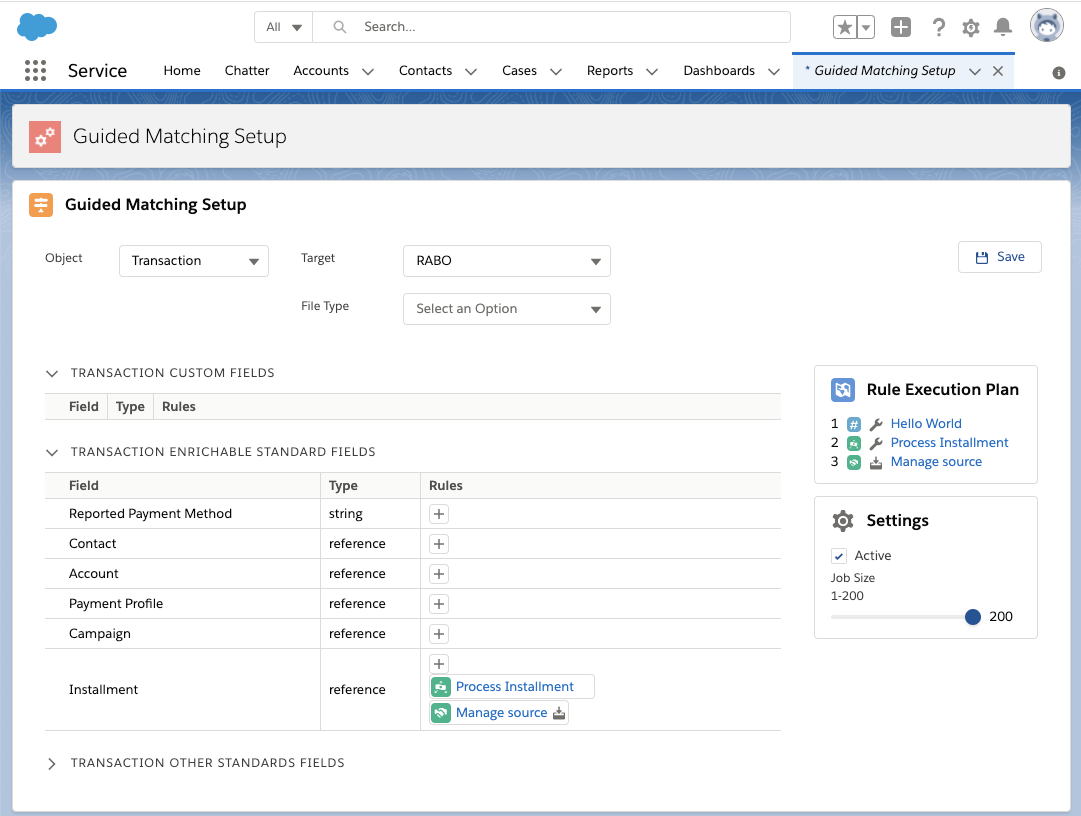Add a rule to the Contact field
This screenshot has width=1081, height=816.
[x=438, y=543]
